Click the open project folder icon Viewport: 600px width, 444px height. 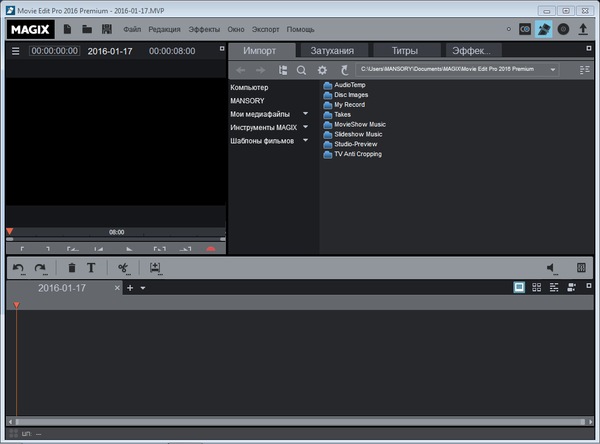pos(87,29)
